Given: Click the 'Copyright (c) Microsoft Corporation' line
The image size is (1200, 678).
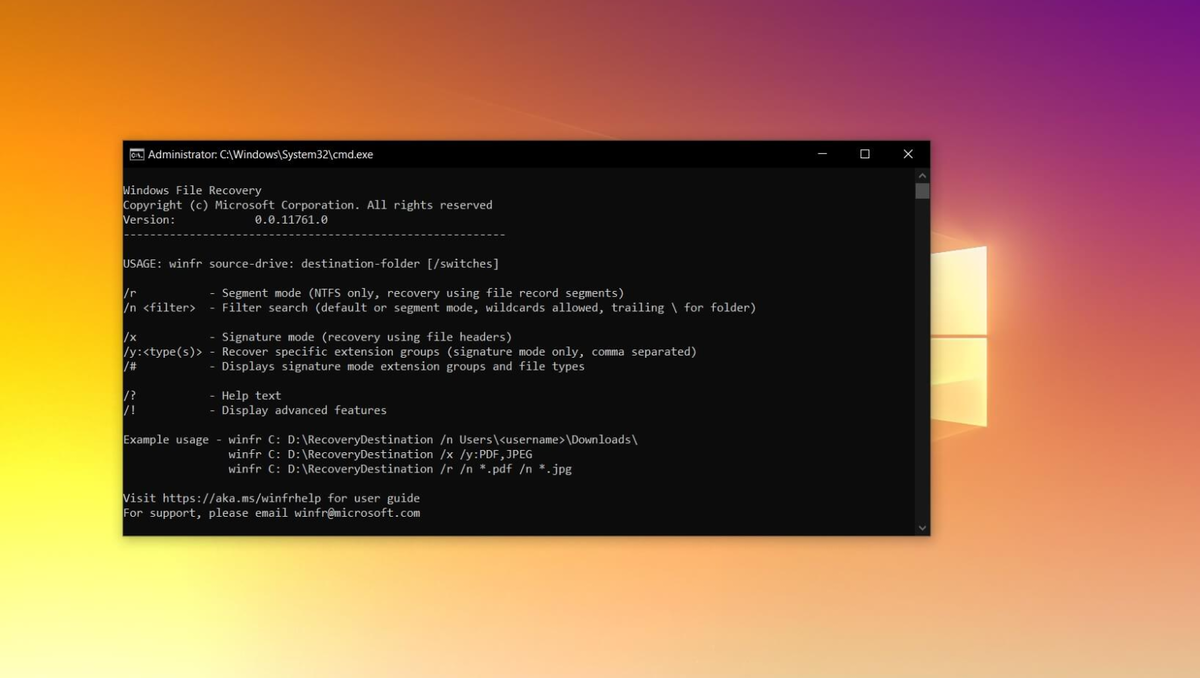Looking at the screenshot, I should (x=308, y=205).
